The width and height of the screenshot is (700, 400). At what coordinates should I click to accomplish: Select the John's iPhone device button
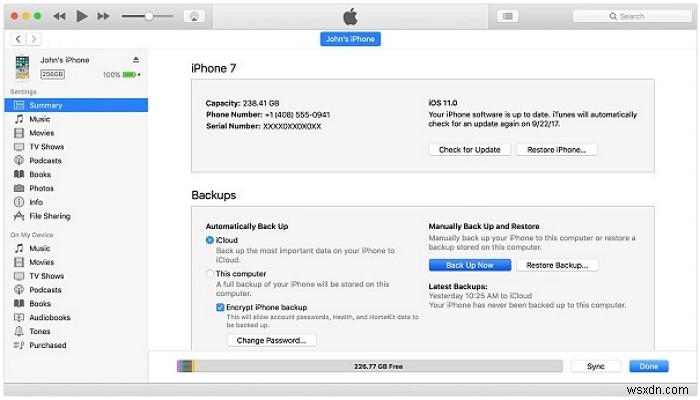click(350, 39)
